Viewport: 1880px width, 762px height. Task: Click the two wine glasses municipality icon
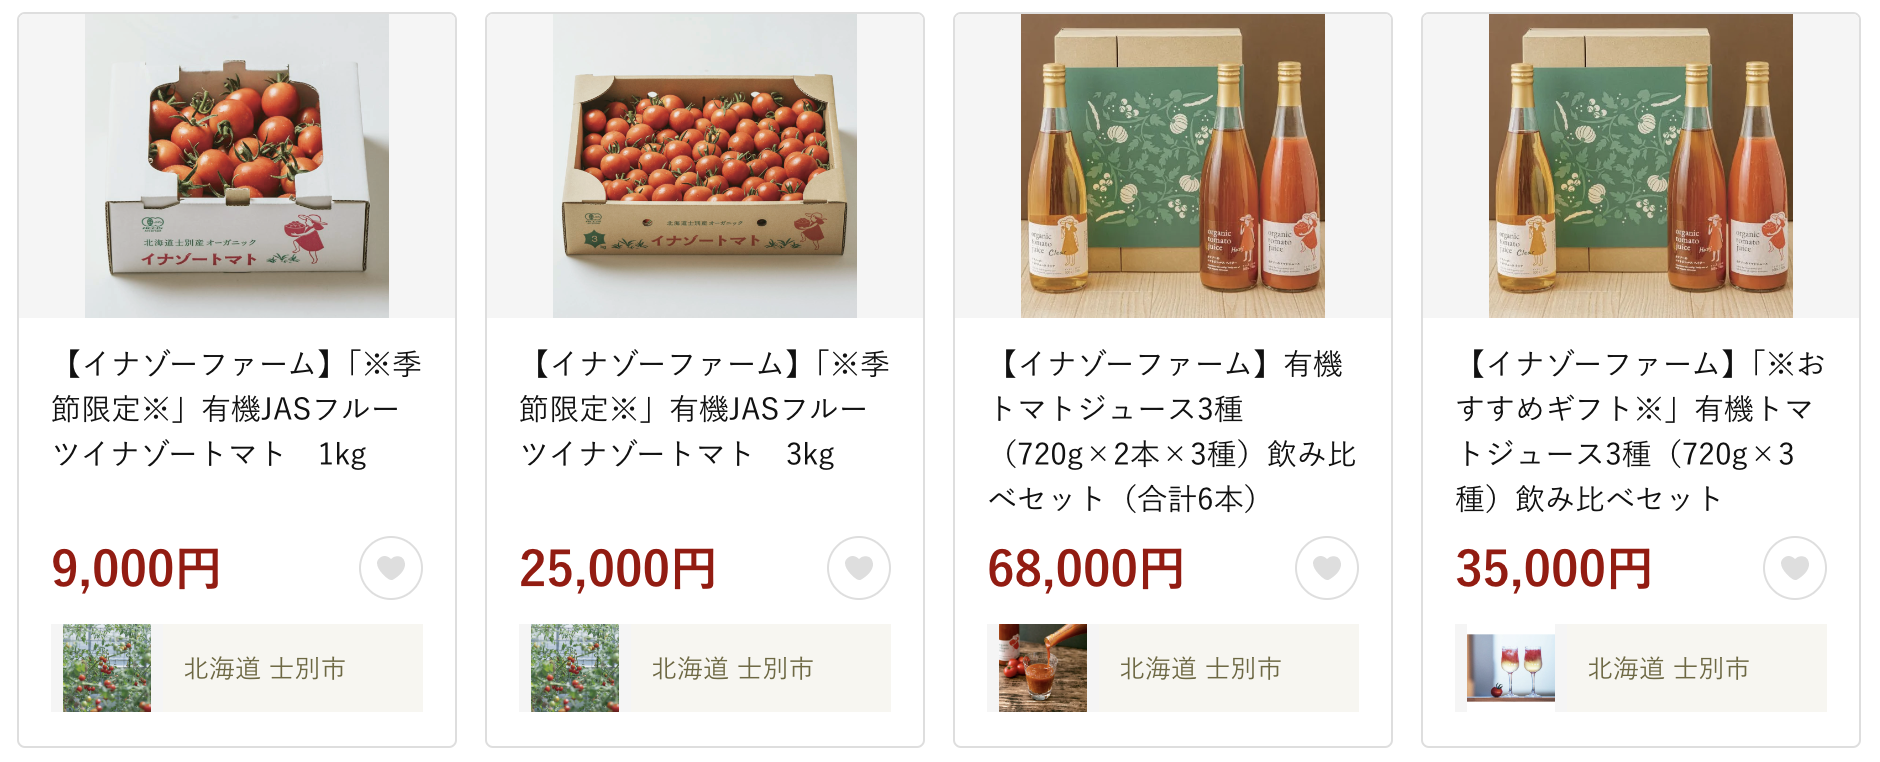pos(1511,668)
